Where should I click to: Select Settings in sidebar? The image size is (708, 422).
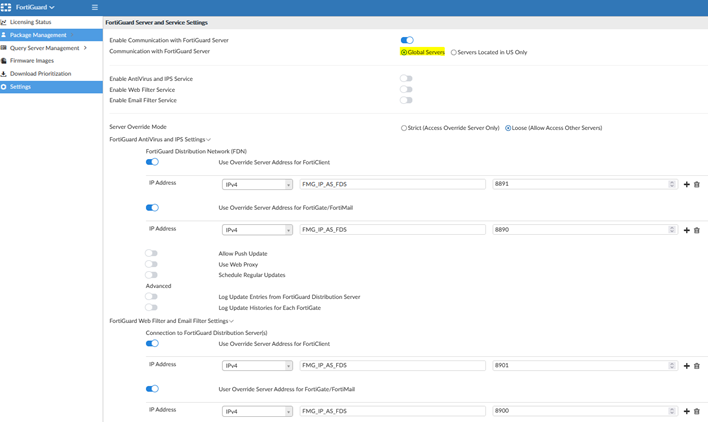[x=51, y=87]
